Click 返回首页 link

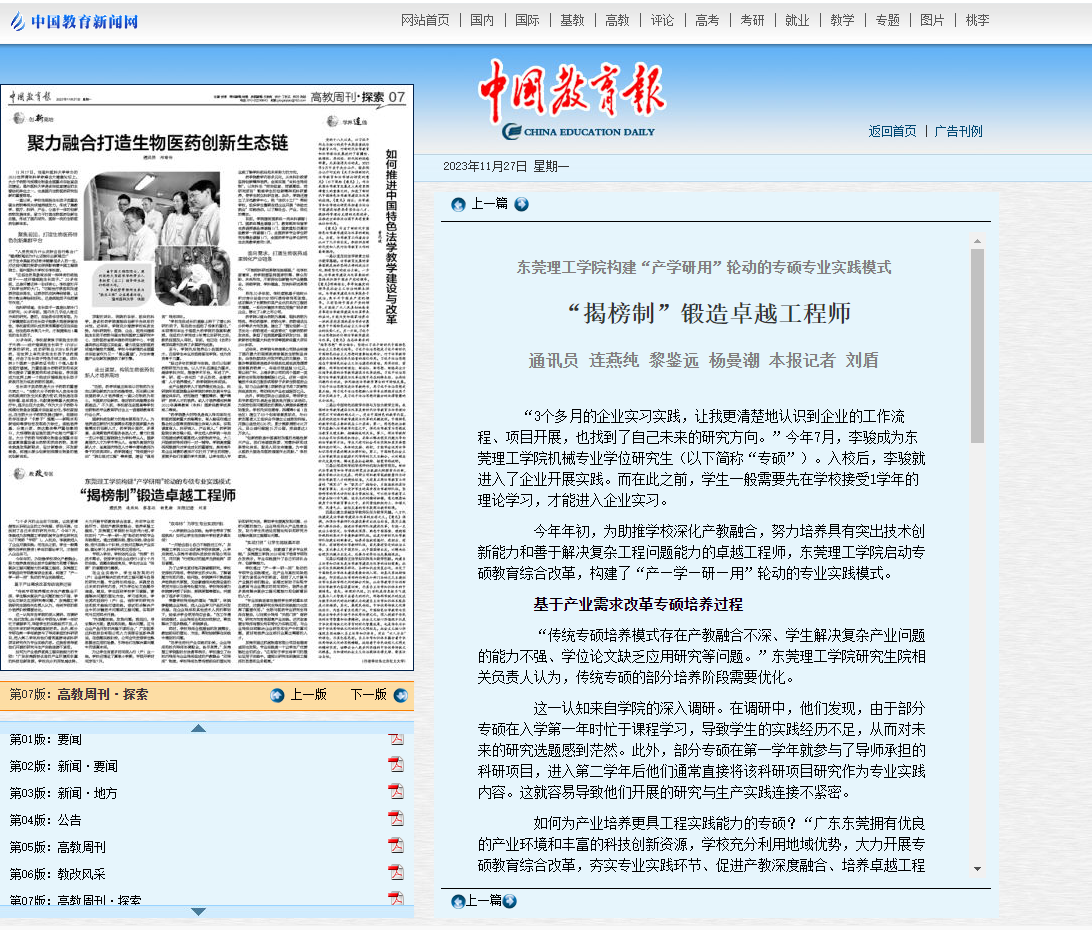pos(892,131)
